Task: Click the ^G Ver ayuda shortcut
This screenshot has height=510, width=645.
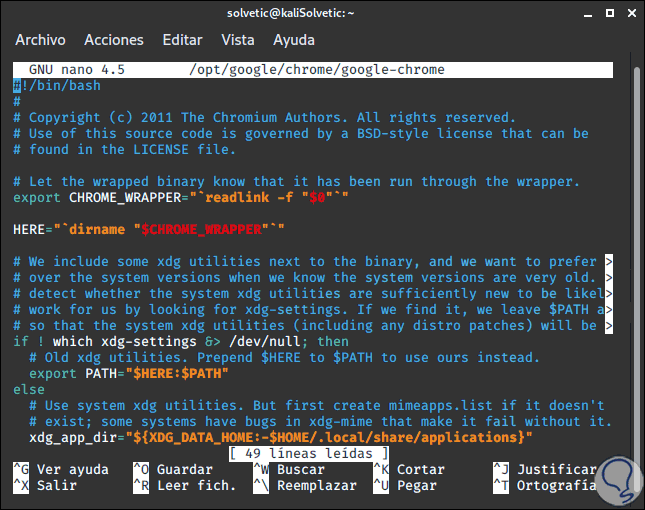Action: (61, 469)
